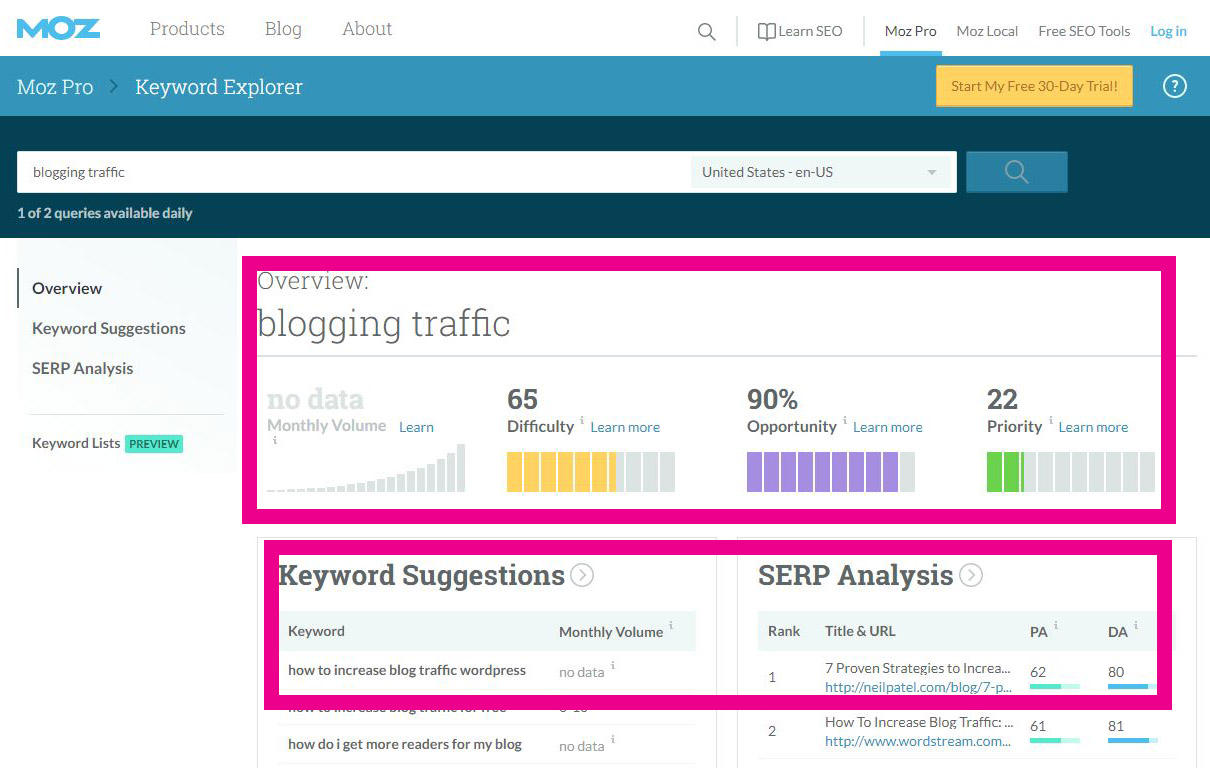Image resolution: width=1210 pixels, height=768 pixels.
Task: Switch to Moz Local tab
Action: click(987, 31)
